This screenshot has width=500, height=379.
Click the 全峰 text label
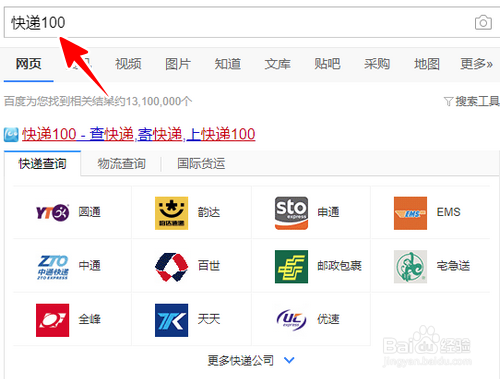click(89, 319)
